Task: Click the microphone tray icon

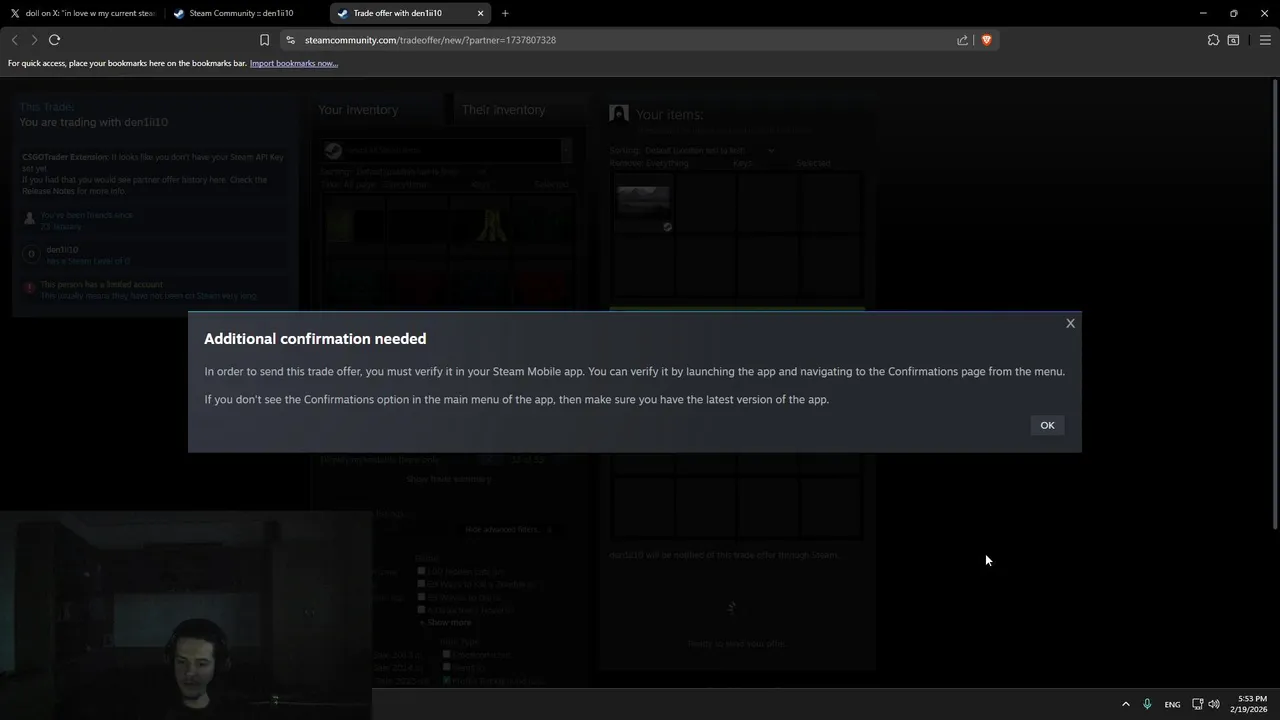Action: (1147, 704)
